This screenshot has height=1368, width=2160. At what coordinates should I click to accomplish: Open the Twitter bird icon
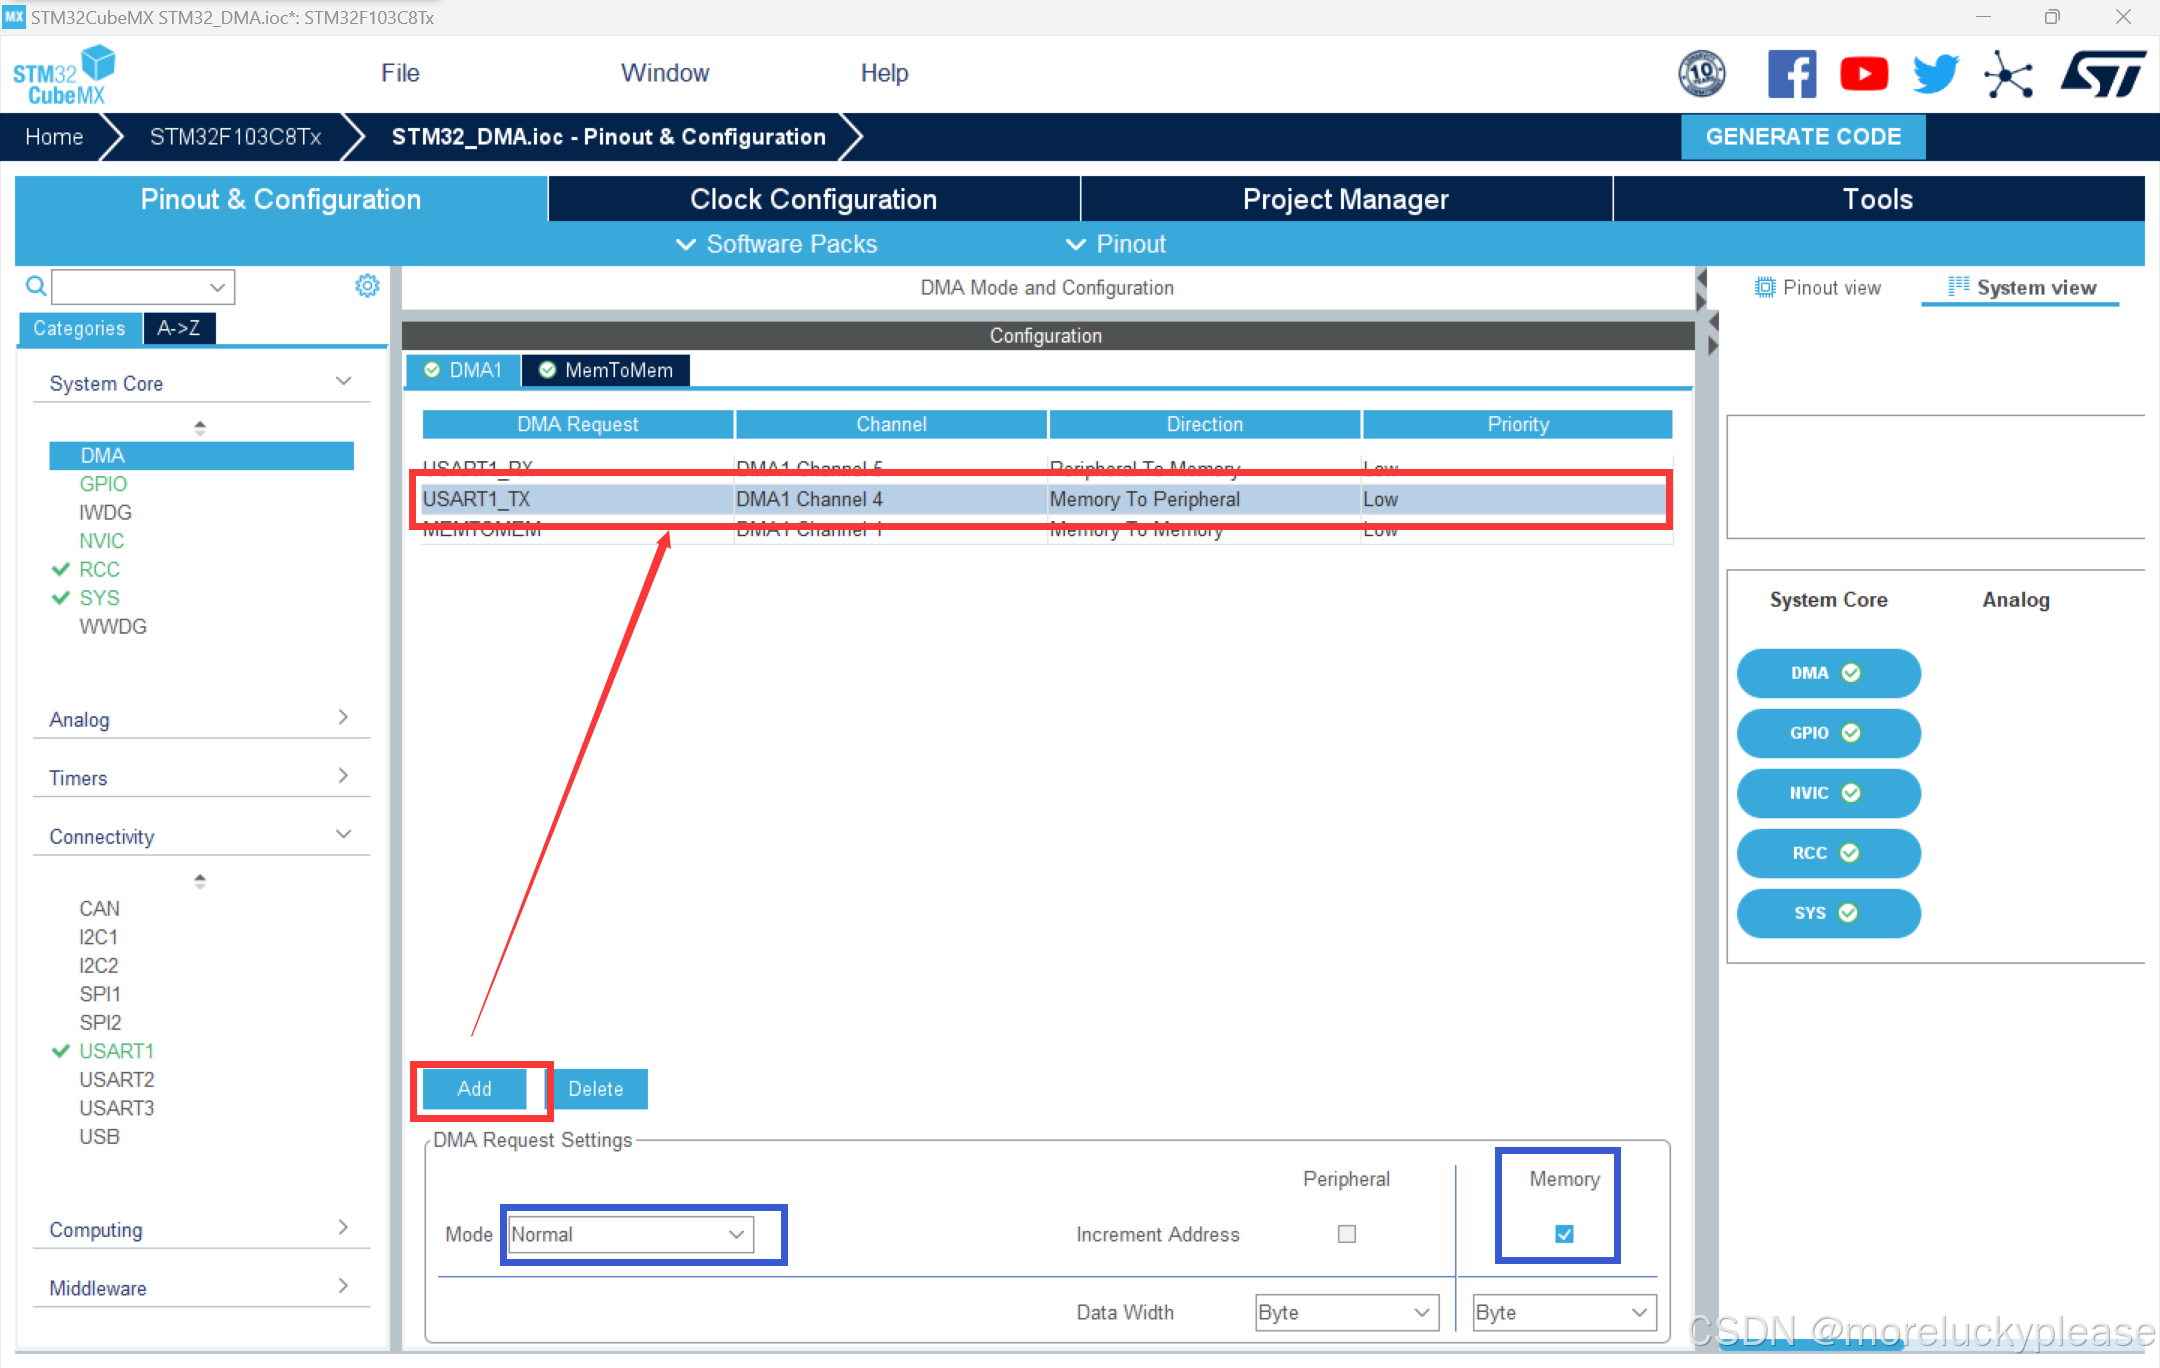(x=1935, y=74)
